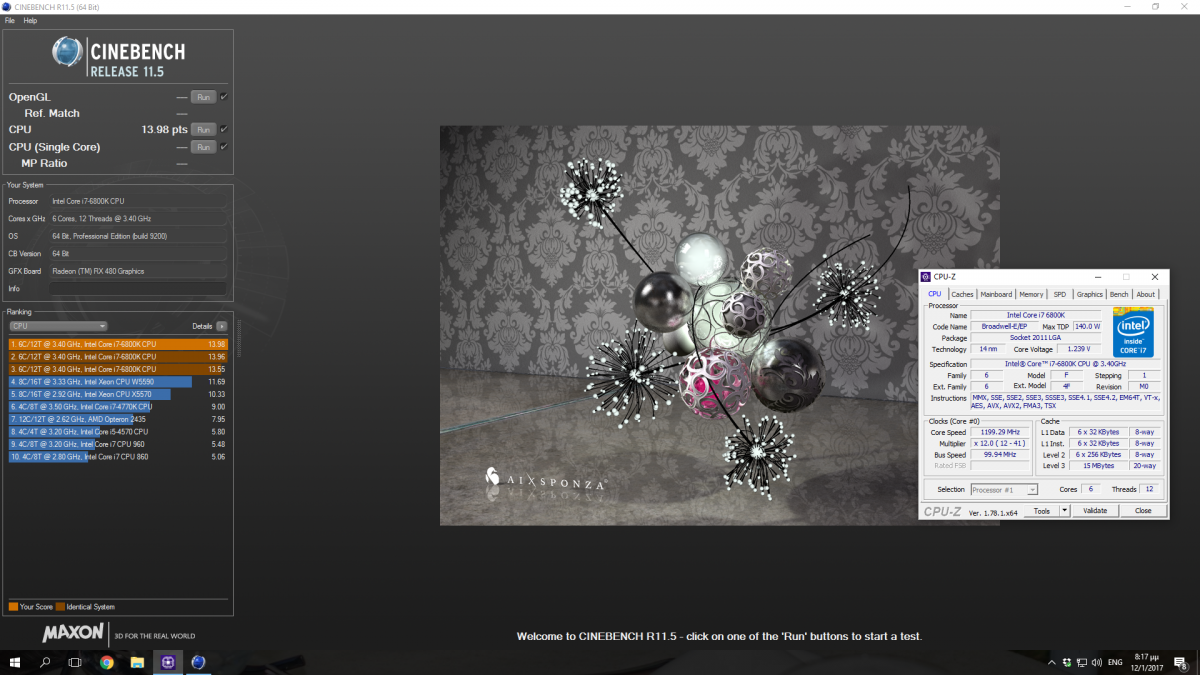Open the Action Center notifications

1180,662
